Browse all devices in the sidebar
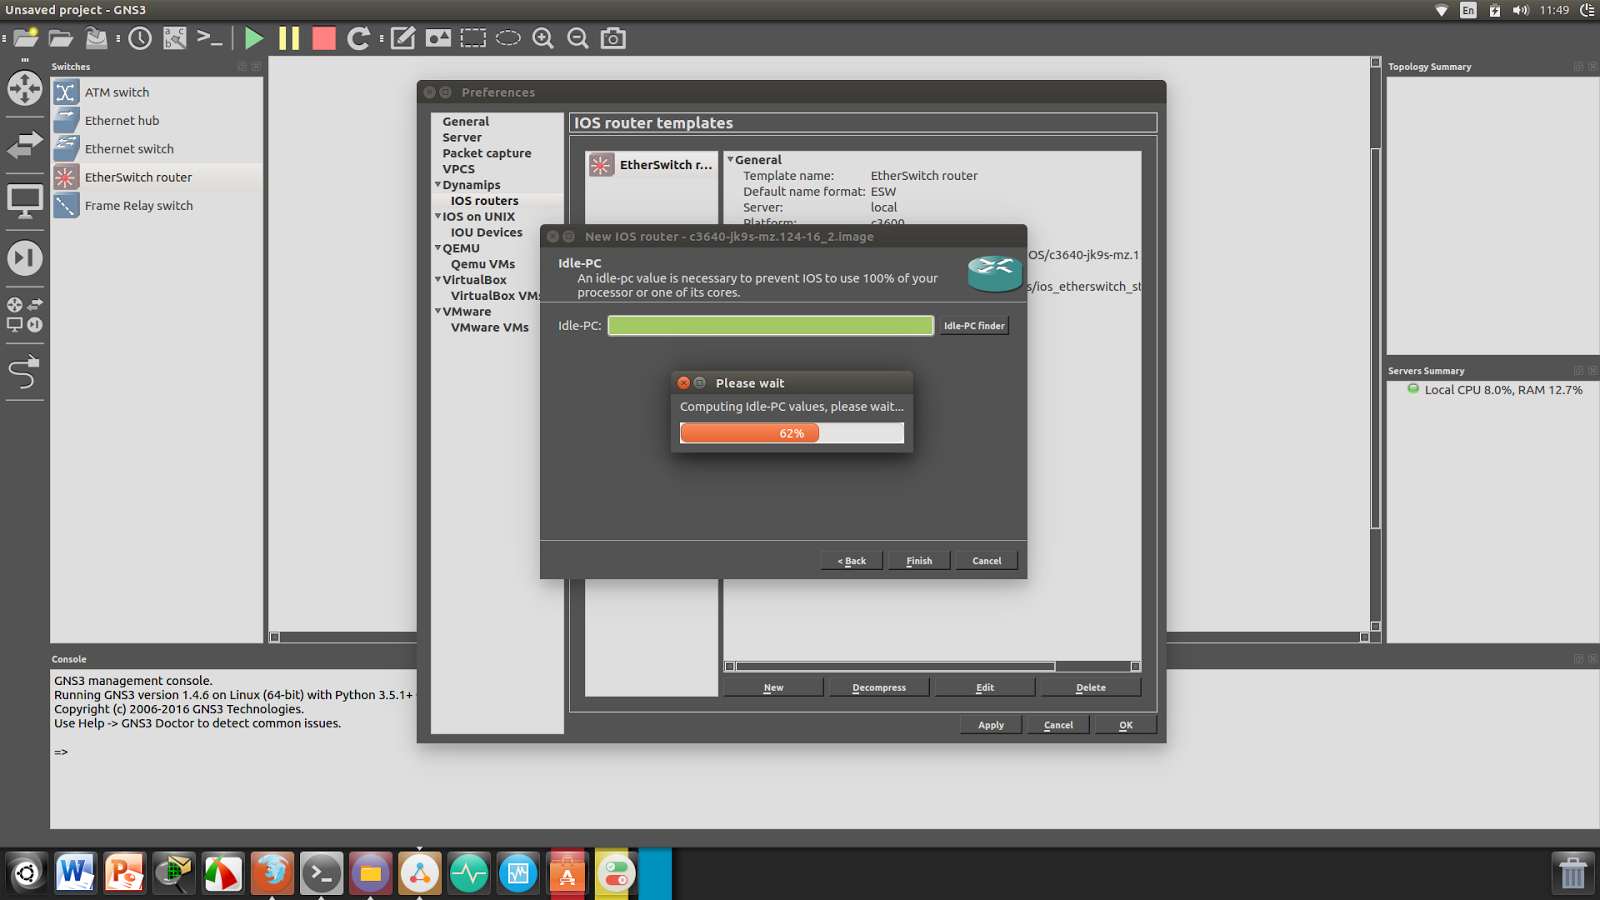The width and height of the screenshot is (1600, 900). coord(25,314)
